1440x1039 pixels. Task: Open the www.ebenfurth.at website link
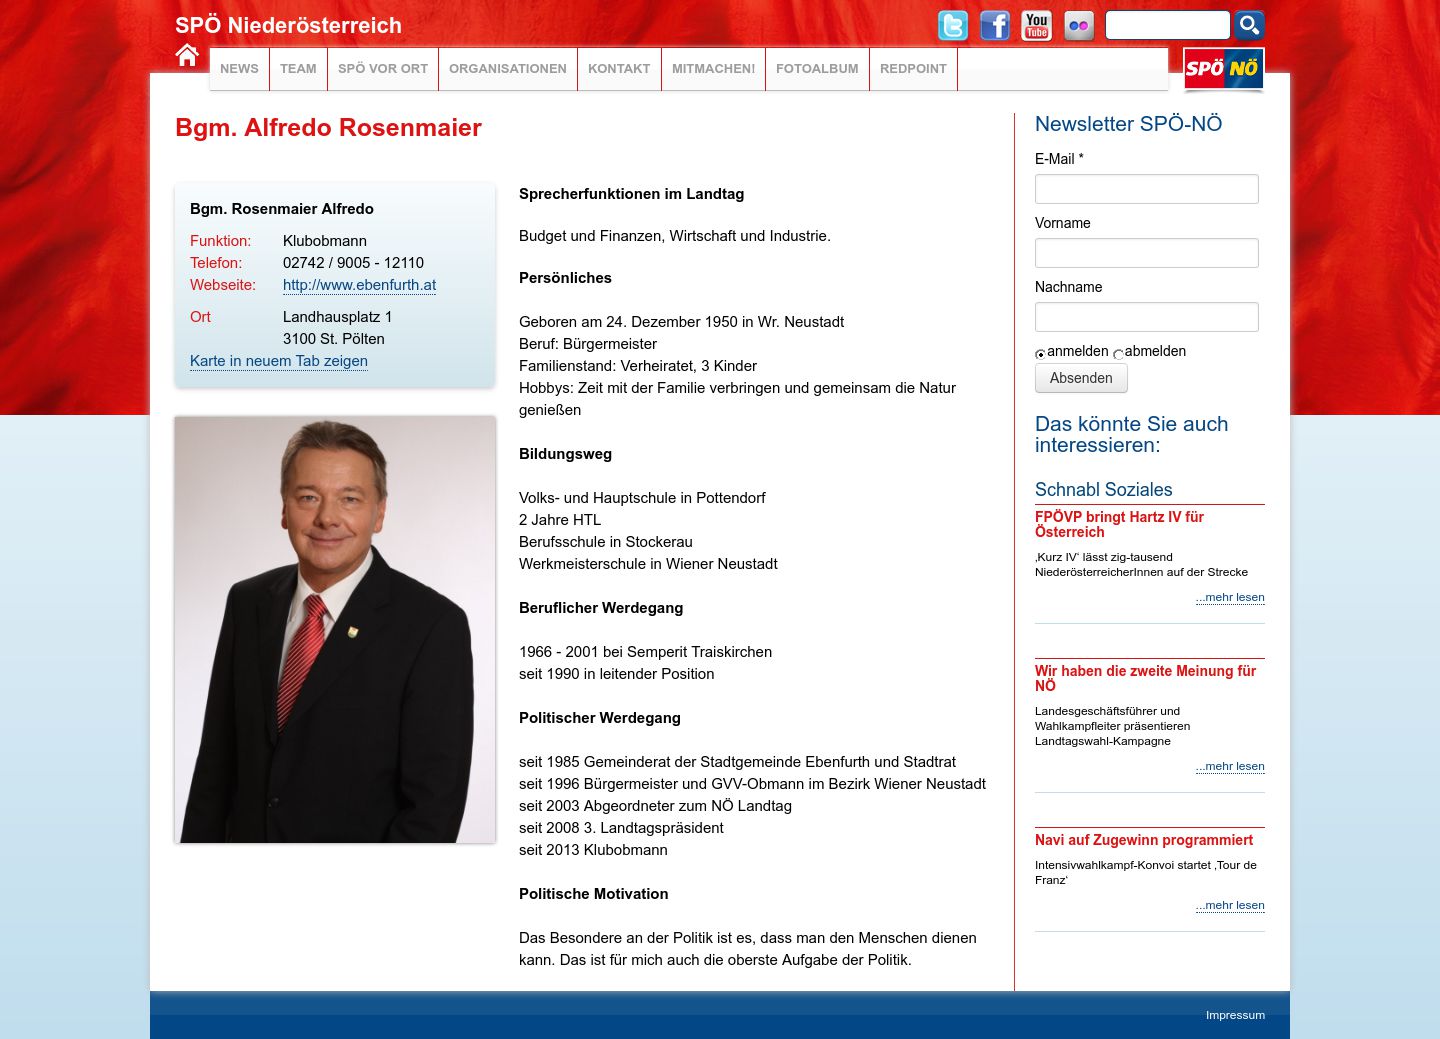coord(359,285)
